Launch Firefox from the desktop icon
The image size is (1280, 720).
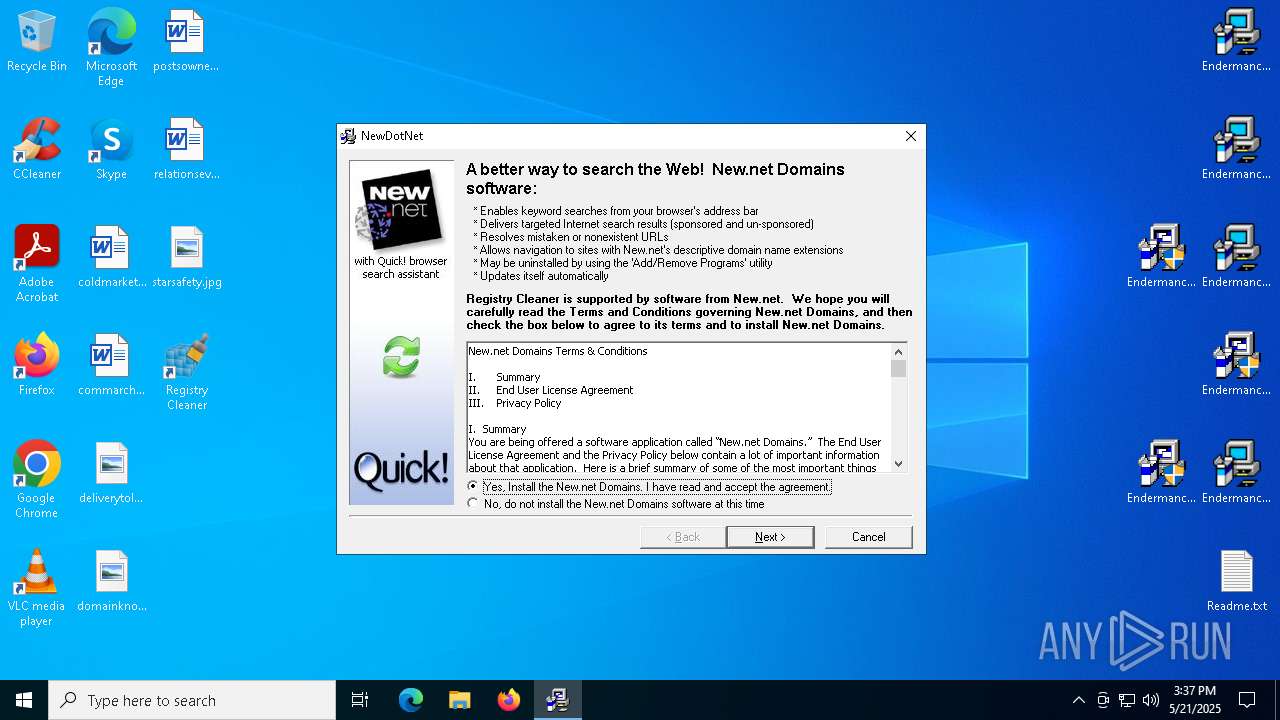[37, 365]
